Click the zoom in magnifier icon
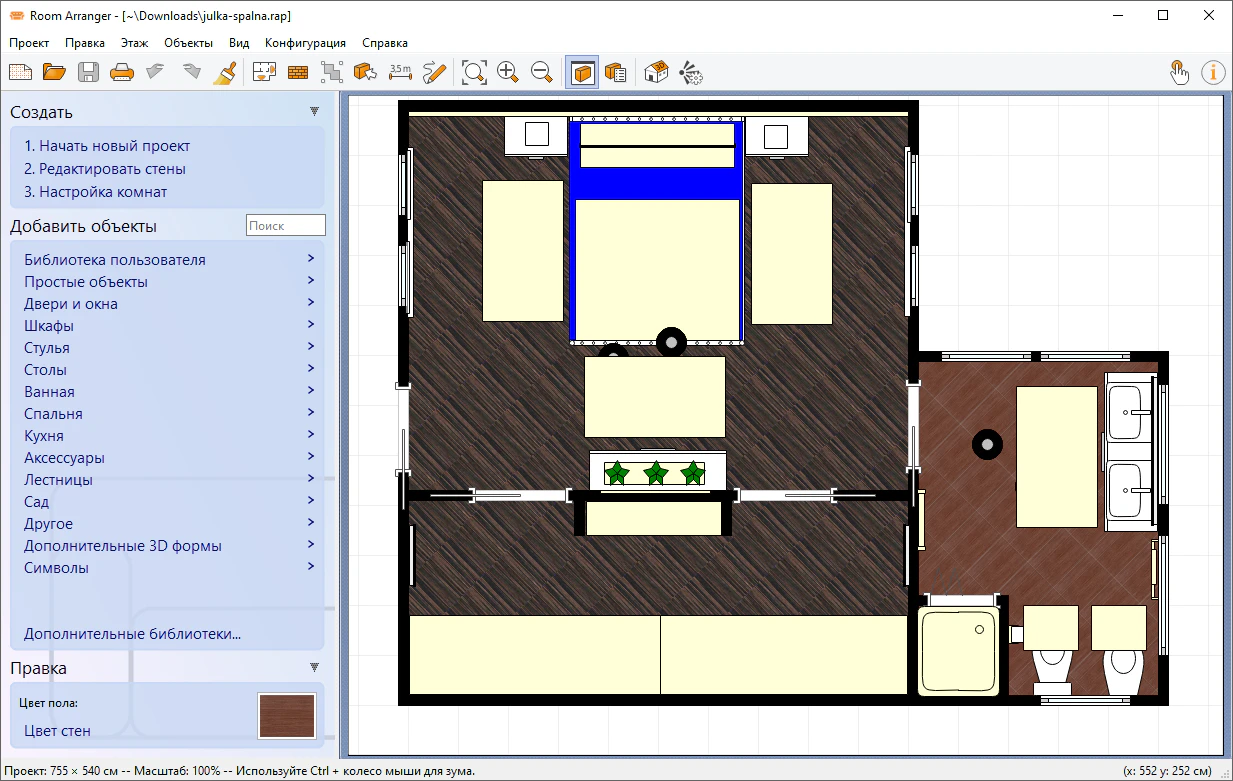 508,72
